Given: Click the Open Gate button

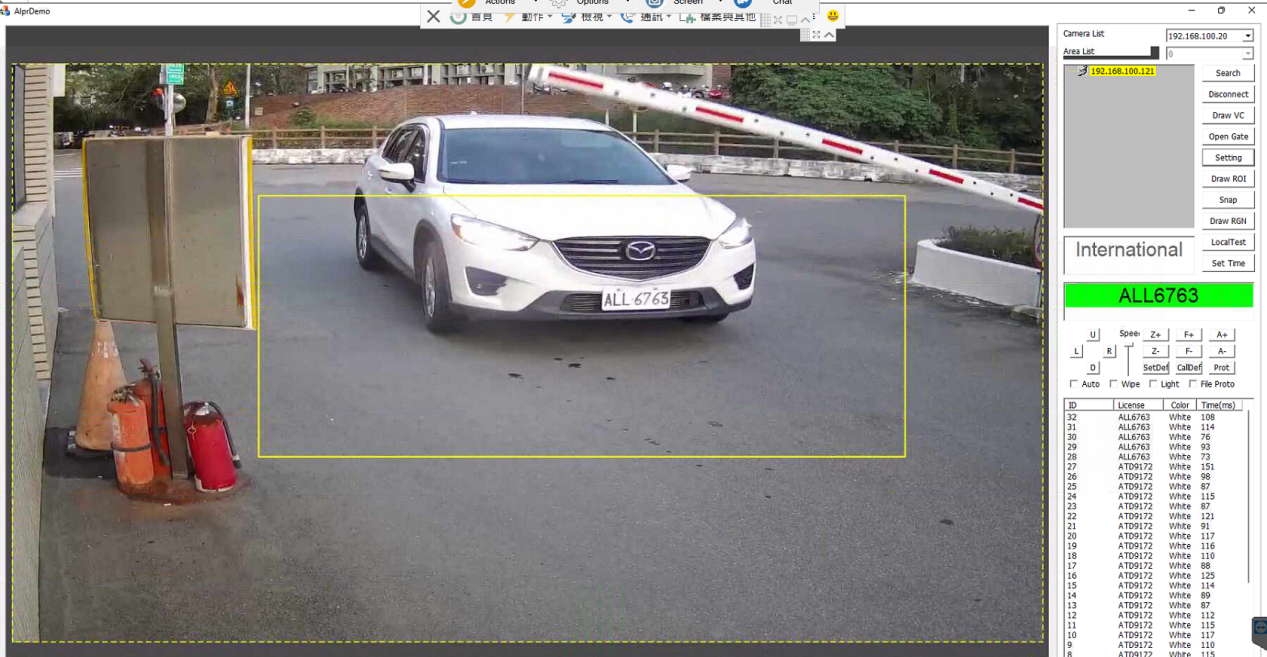Looking at the screenshot, I should [1228, 137].
